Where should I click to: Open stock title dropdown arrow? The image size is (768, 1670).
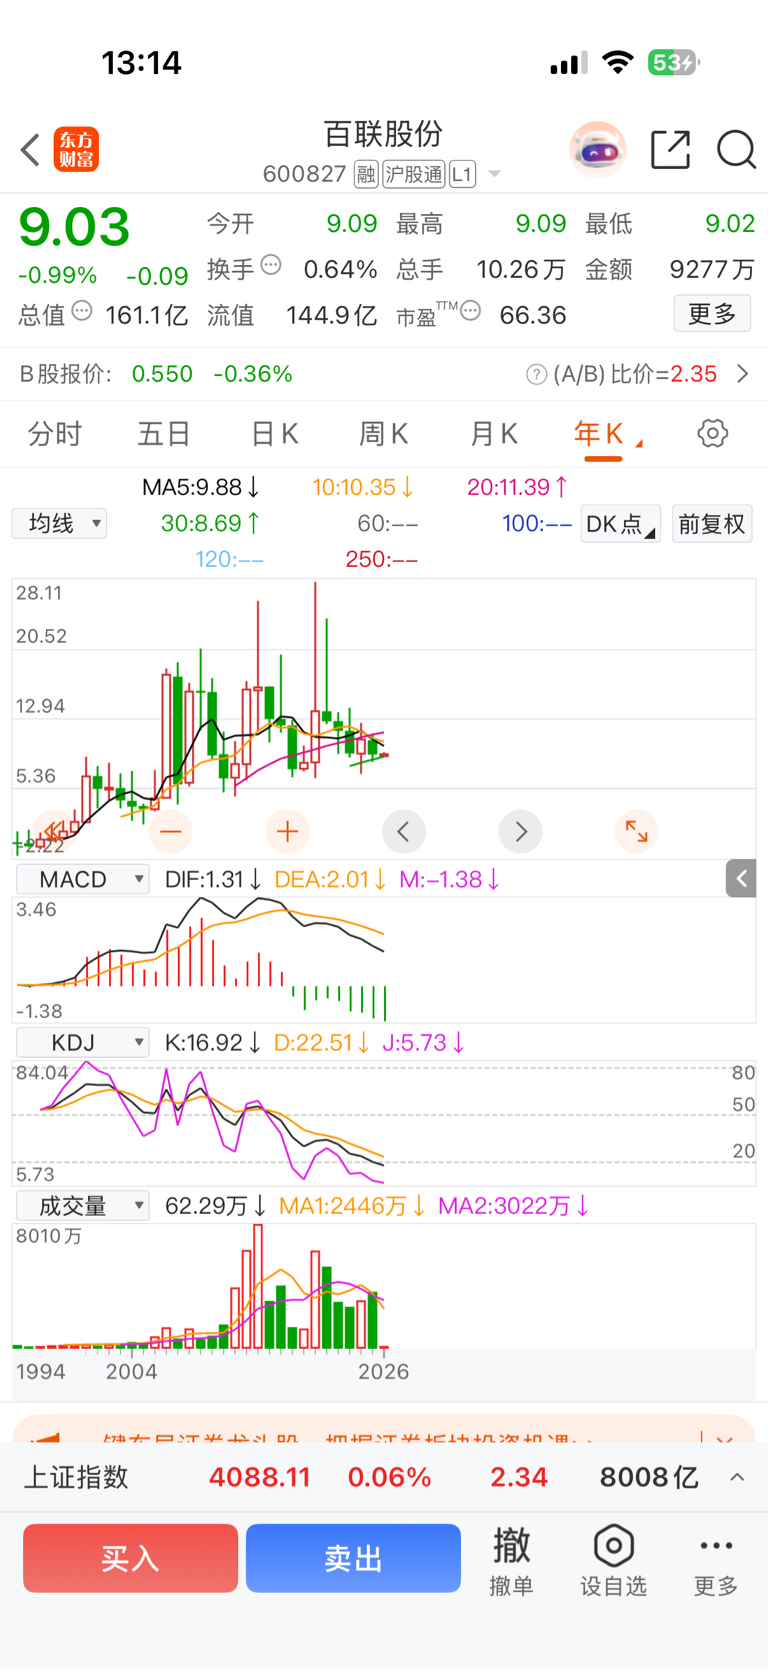point(494,174)
